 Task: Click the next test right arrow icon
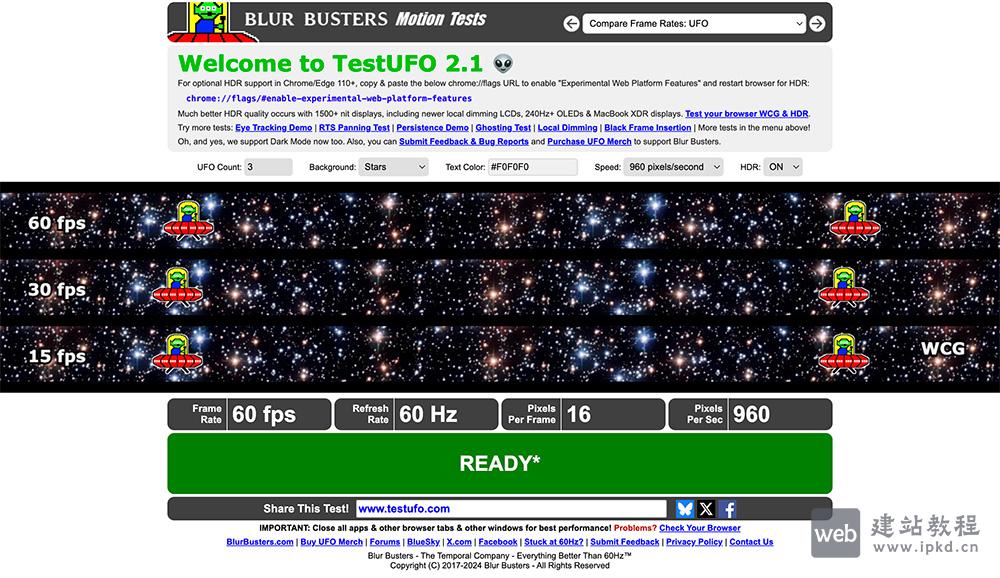pyautogui.click(x=817, y=24)
